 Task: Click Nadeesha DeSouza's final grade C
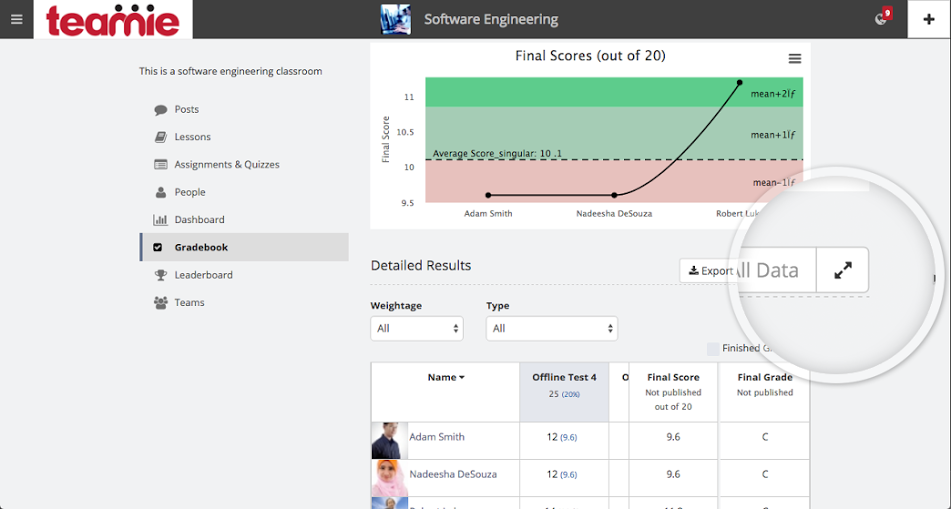[x=765, y=474]
